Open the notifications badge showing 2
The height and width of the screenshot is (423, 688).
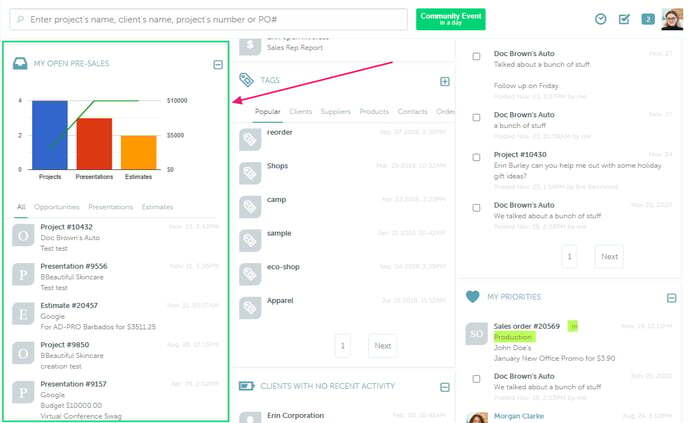point(648,19)
